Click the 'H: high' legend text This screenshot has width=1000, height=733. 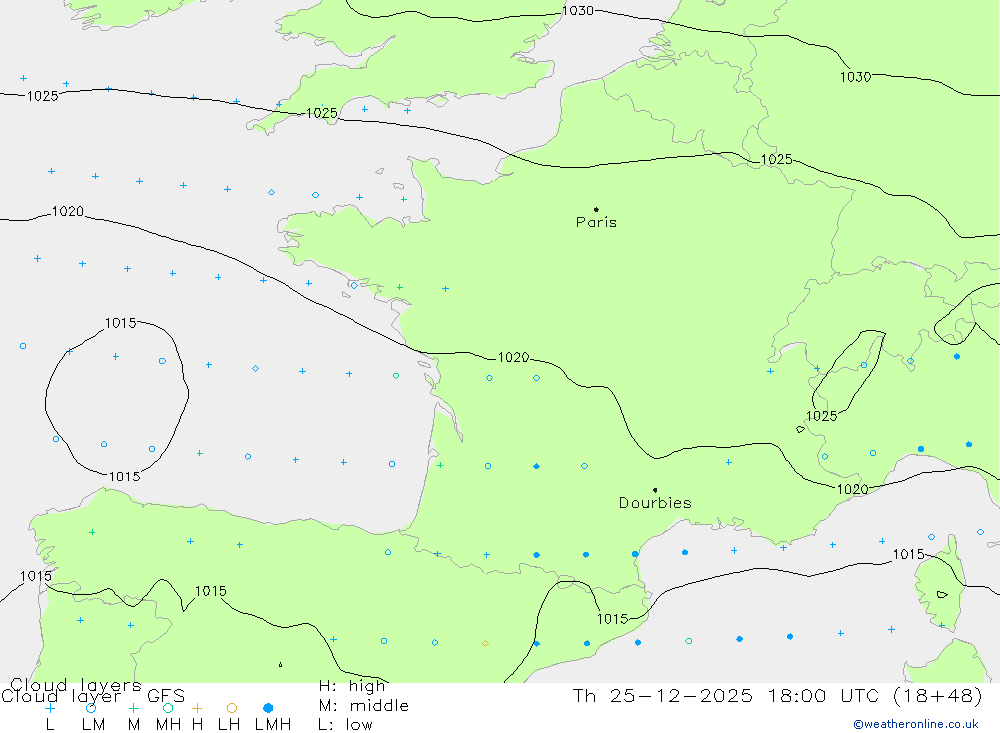(352, 686)
